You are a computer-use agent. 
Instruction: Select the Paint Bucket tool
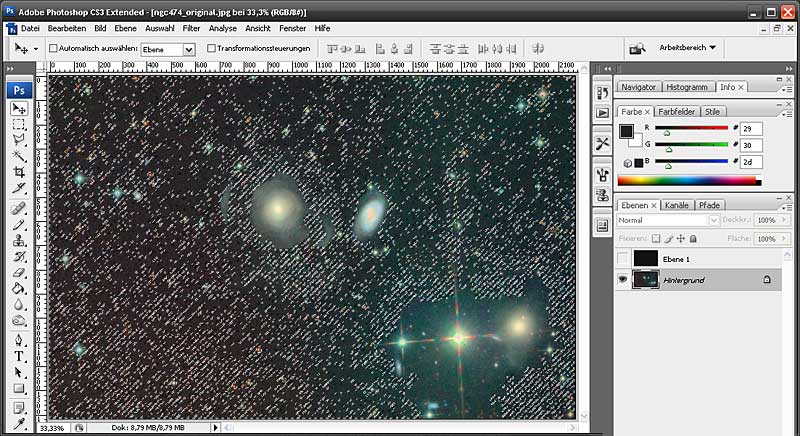pyautogui.click(x=19, y=289)
